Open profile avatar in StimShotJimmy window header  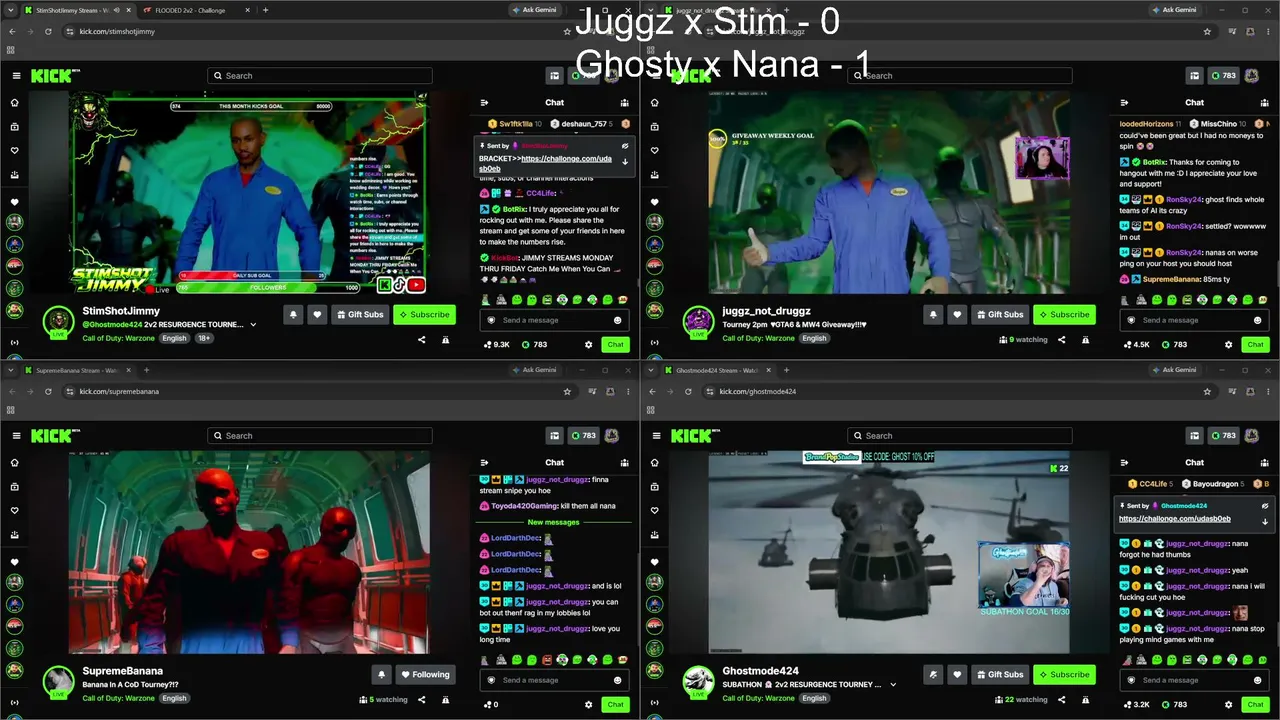pos(611,75)
